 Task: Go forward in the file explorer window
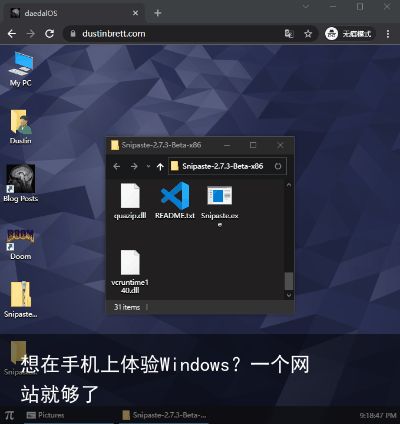[x=134, y=166]
